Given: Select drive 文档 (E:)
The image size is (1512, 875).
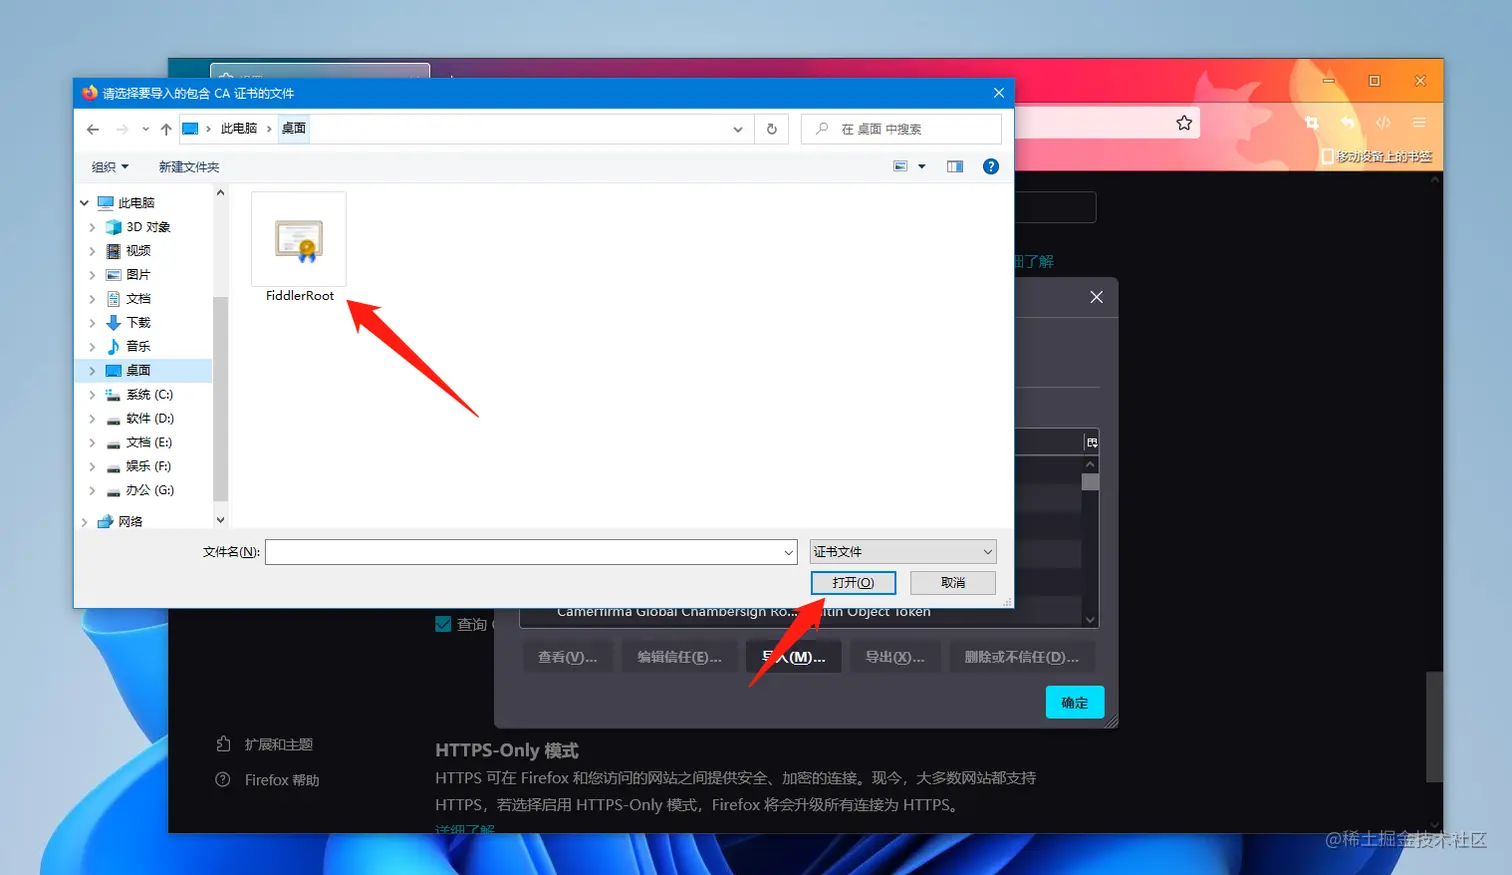Looking at the screenshot, I should point(148,443).
